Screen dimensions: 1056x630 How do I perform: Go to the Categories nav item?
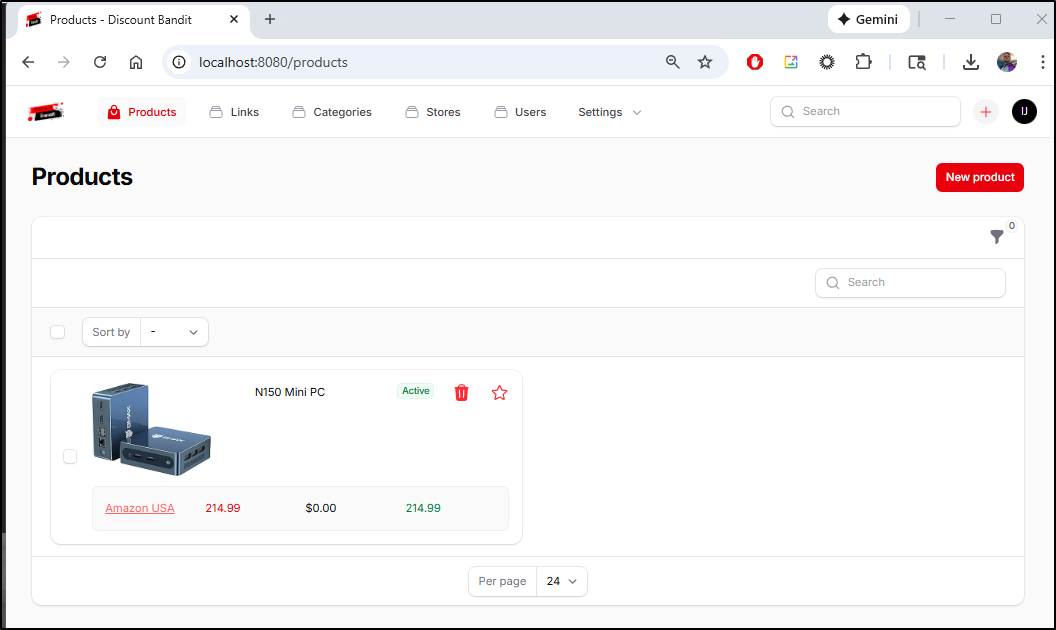(332, 112)
